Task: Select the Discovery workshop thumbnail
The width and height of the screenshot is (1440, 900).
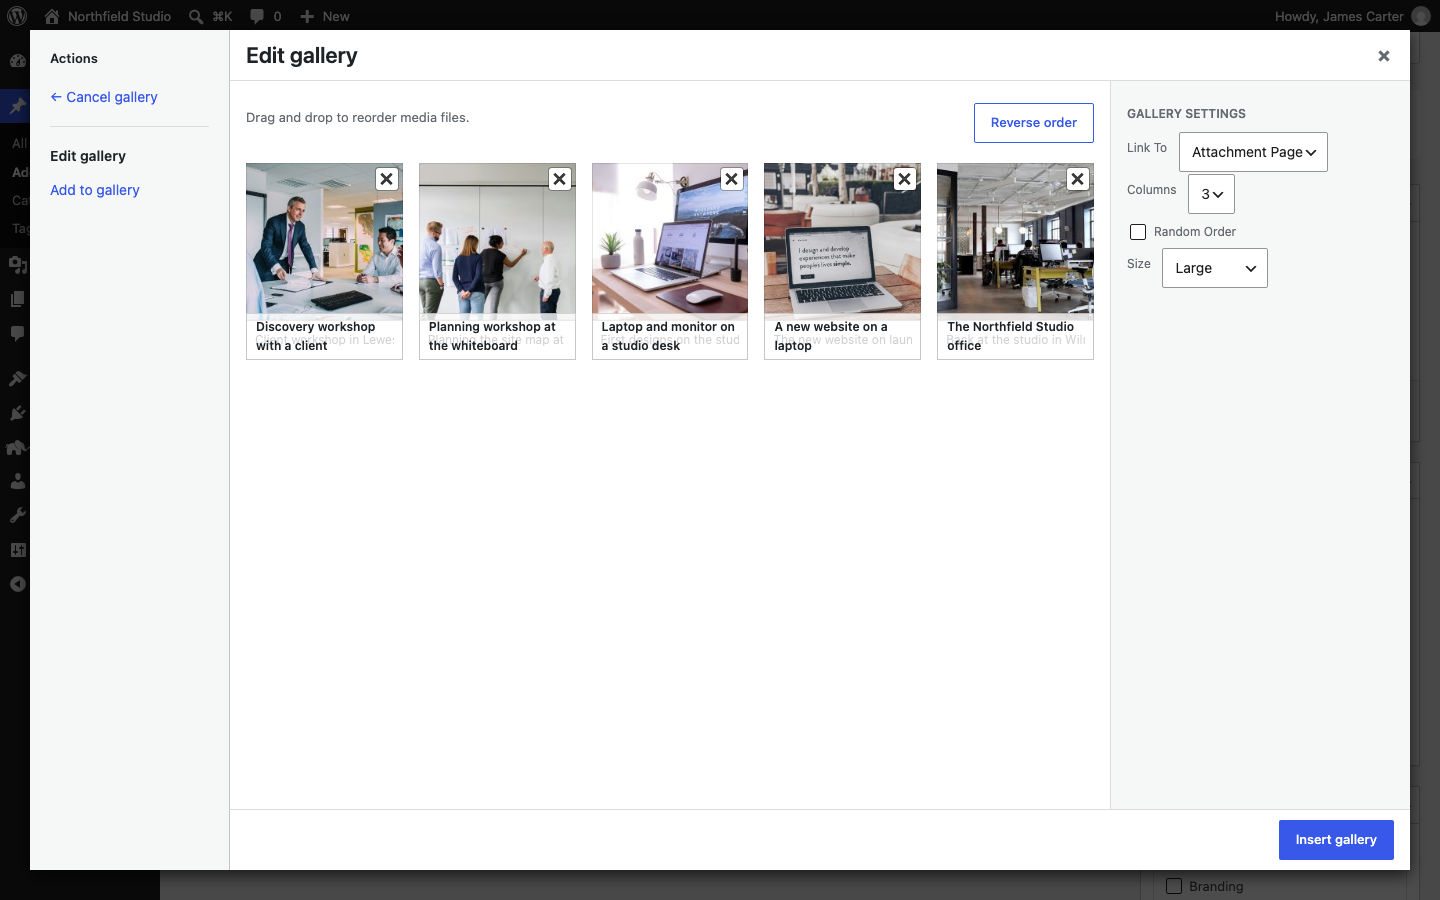Action: coord(325,240)
